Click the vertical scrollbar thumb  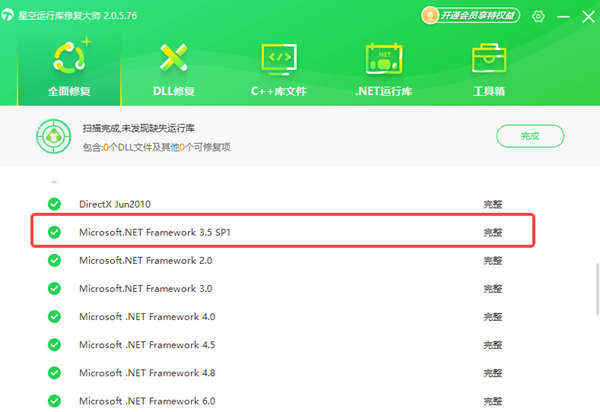coord(597,289)
